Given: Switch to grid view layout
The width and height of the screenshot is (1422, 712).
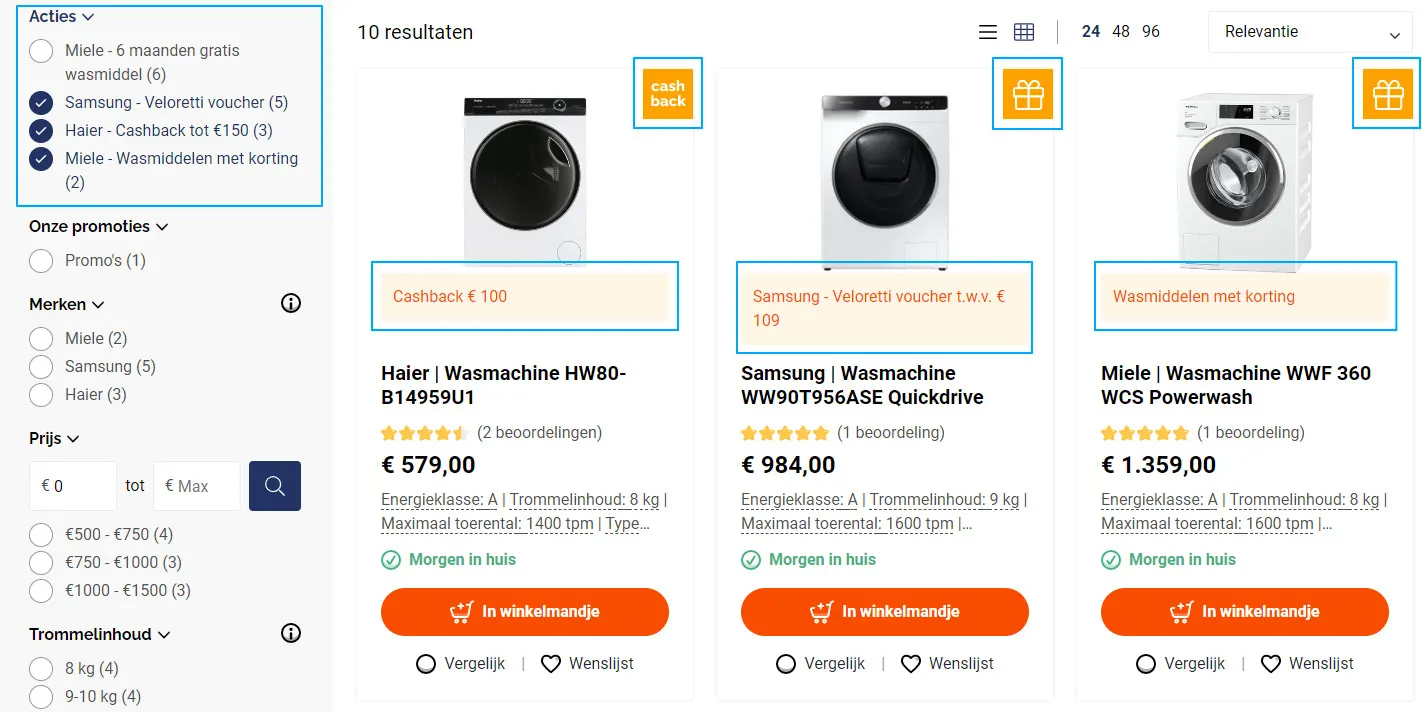Looking at the screenshot, I should [1024, 31].
